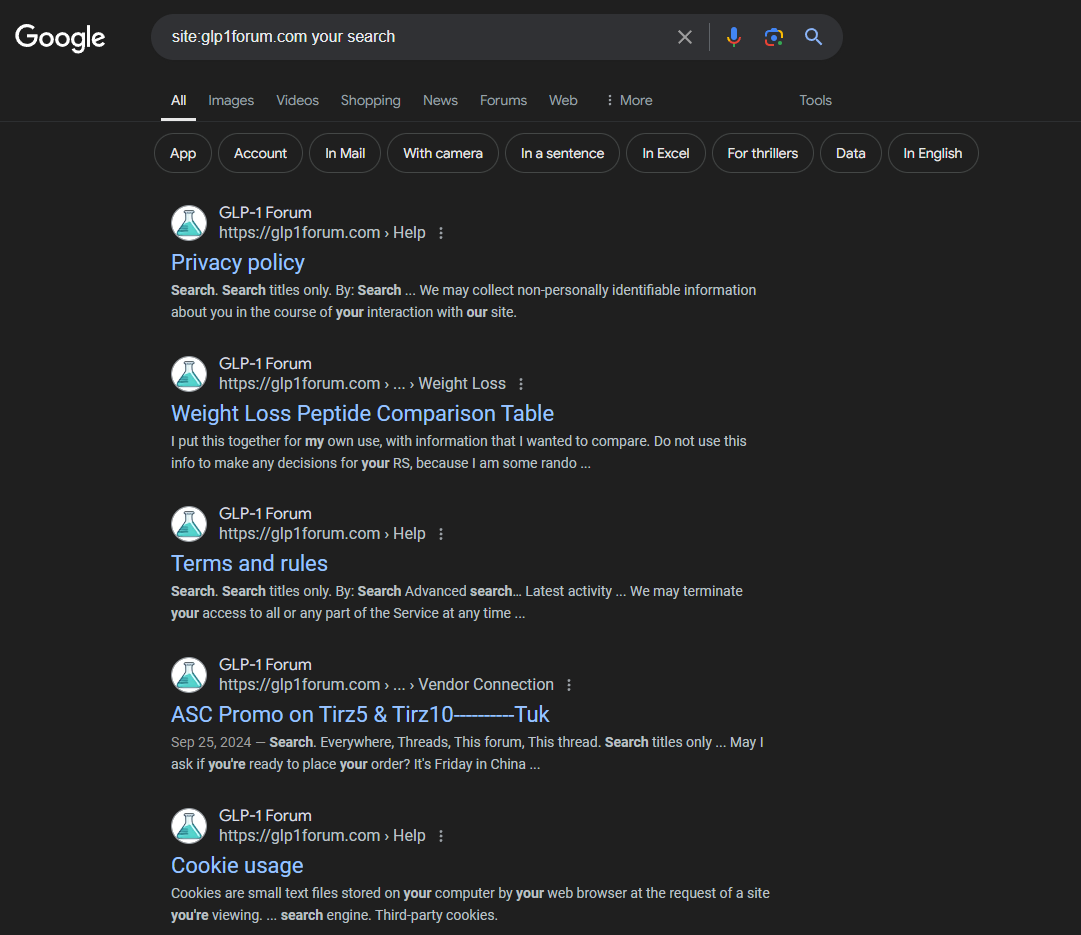Open three-dot menu for Terms and rules result
This screenshot has width=1081, height=935.
pos(441,534)
